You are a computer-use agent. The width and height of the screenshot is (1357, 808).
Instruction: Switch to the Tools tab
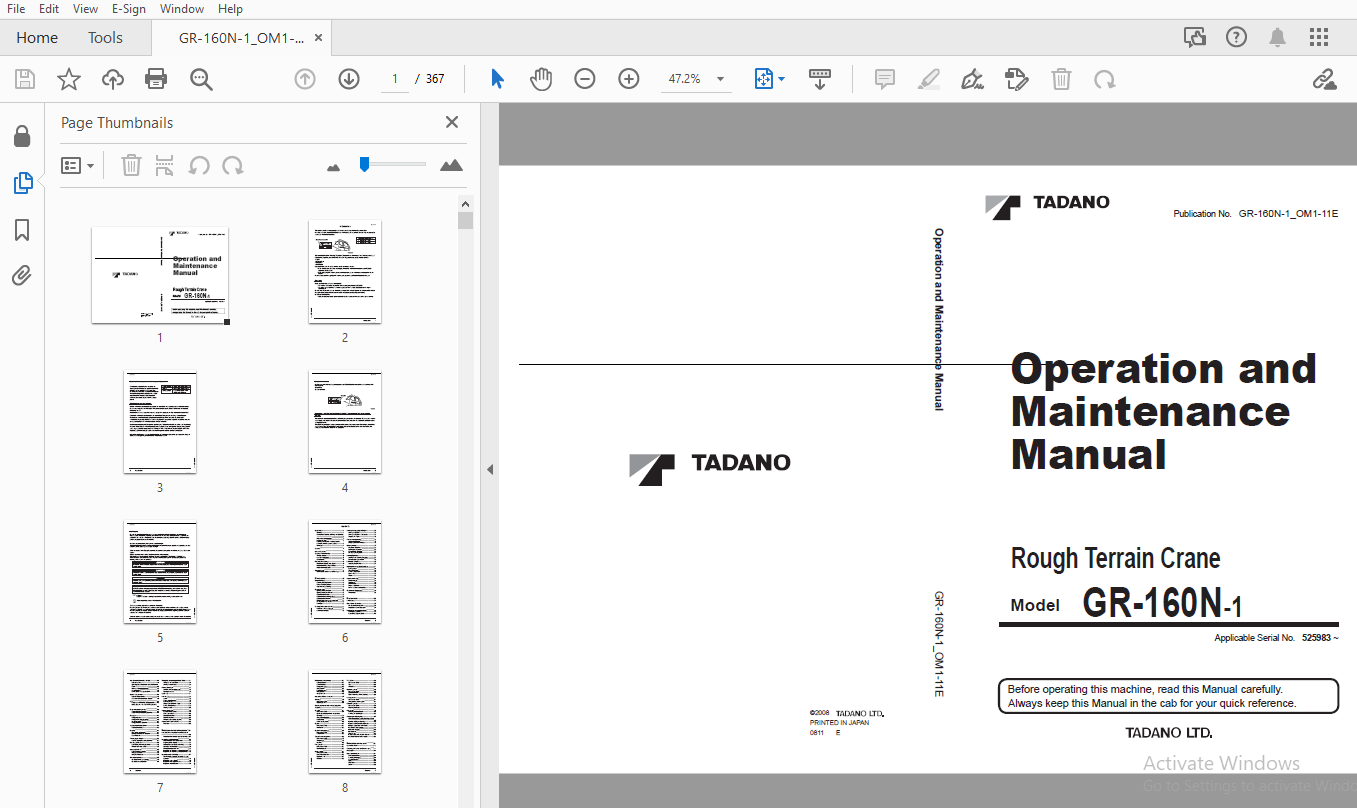pyautogui.click(x=105, y=38)
